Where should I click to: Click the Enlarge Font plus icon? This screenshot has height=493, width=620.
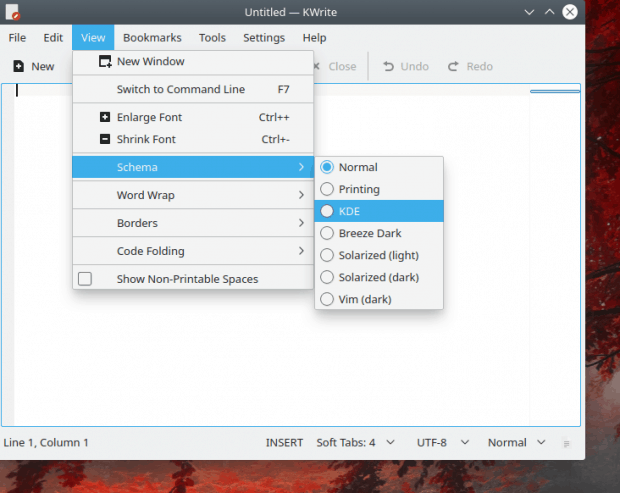click(x=105, y=117)
